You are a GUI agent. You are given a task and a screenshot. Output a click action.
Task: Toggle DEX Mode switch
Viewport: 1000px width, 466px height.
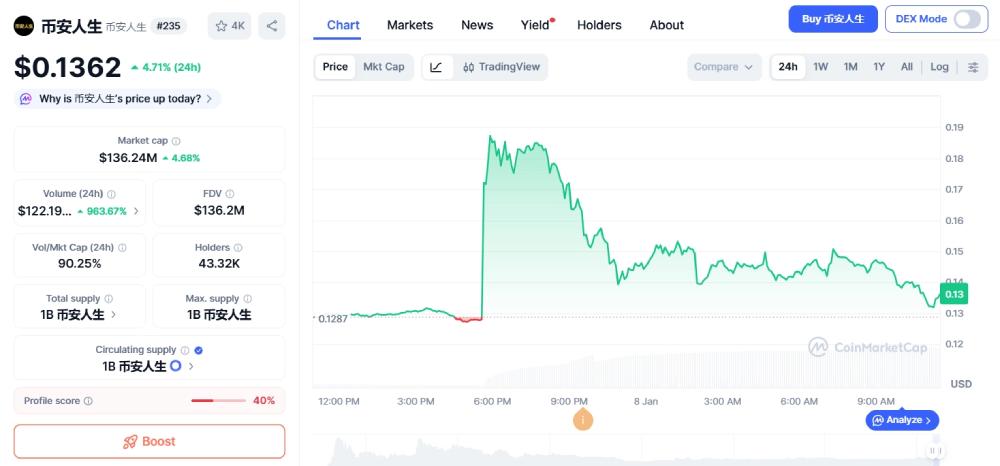[x=966, y=19]
